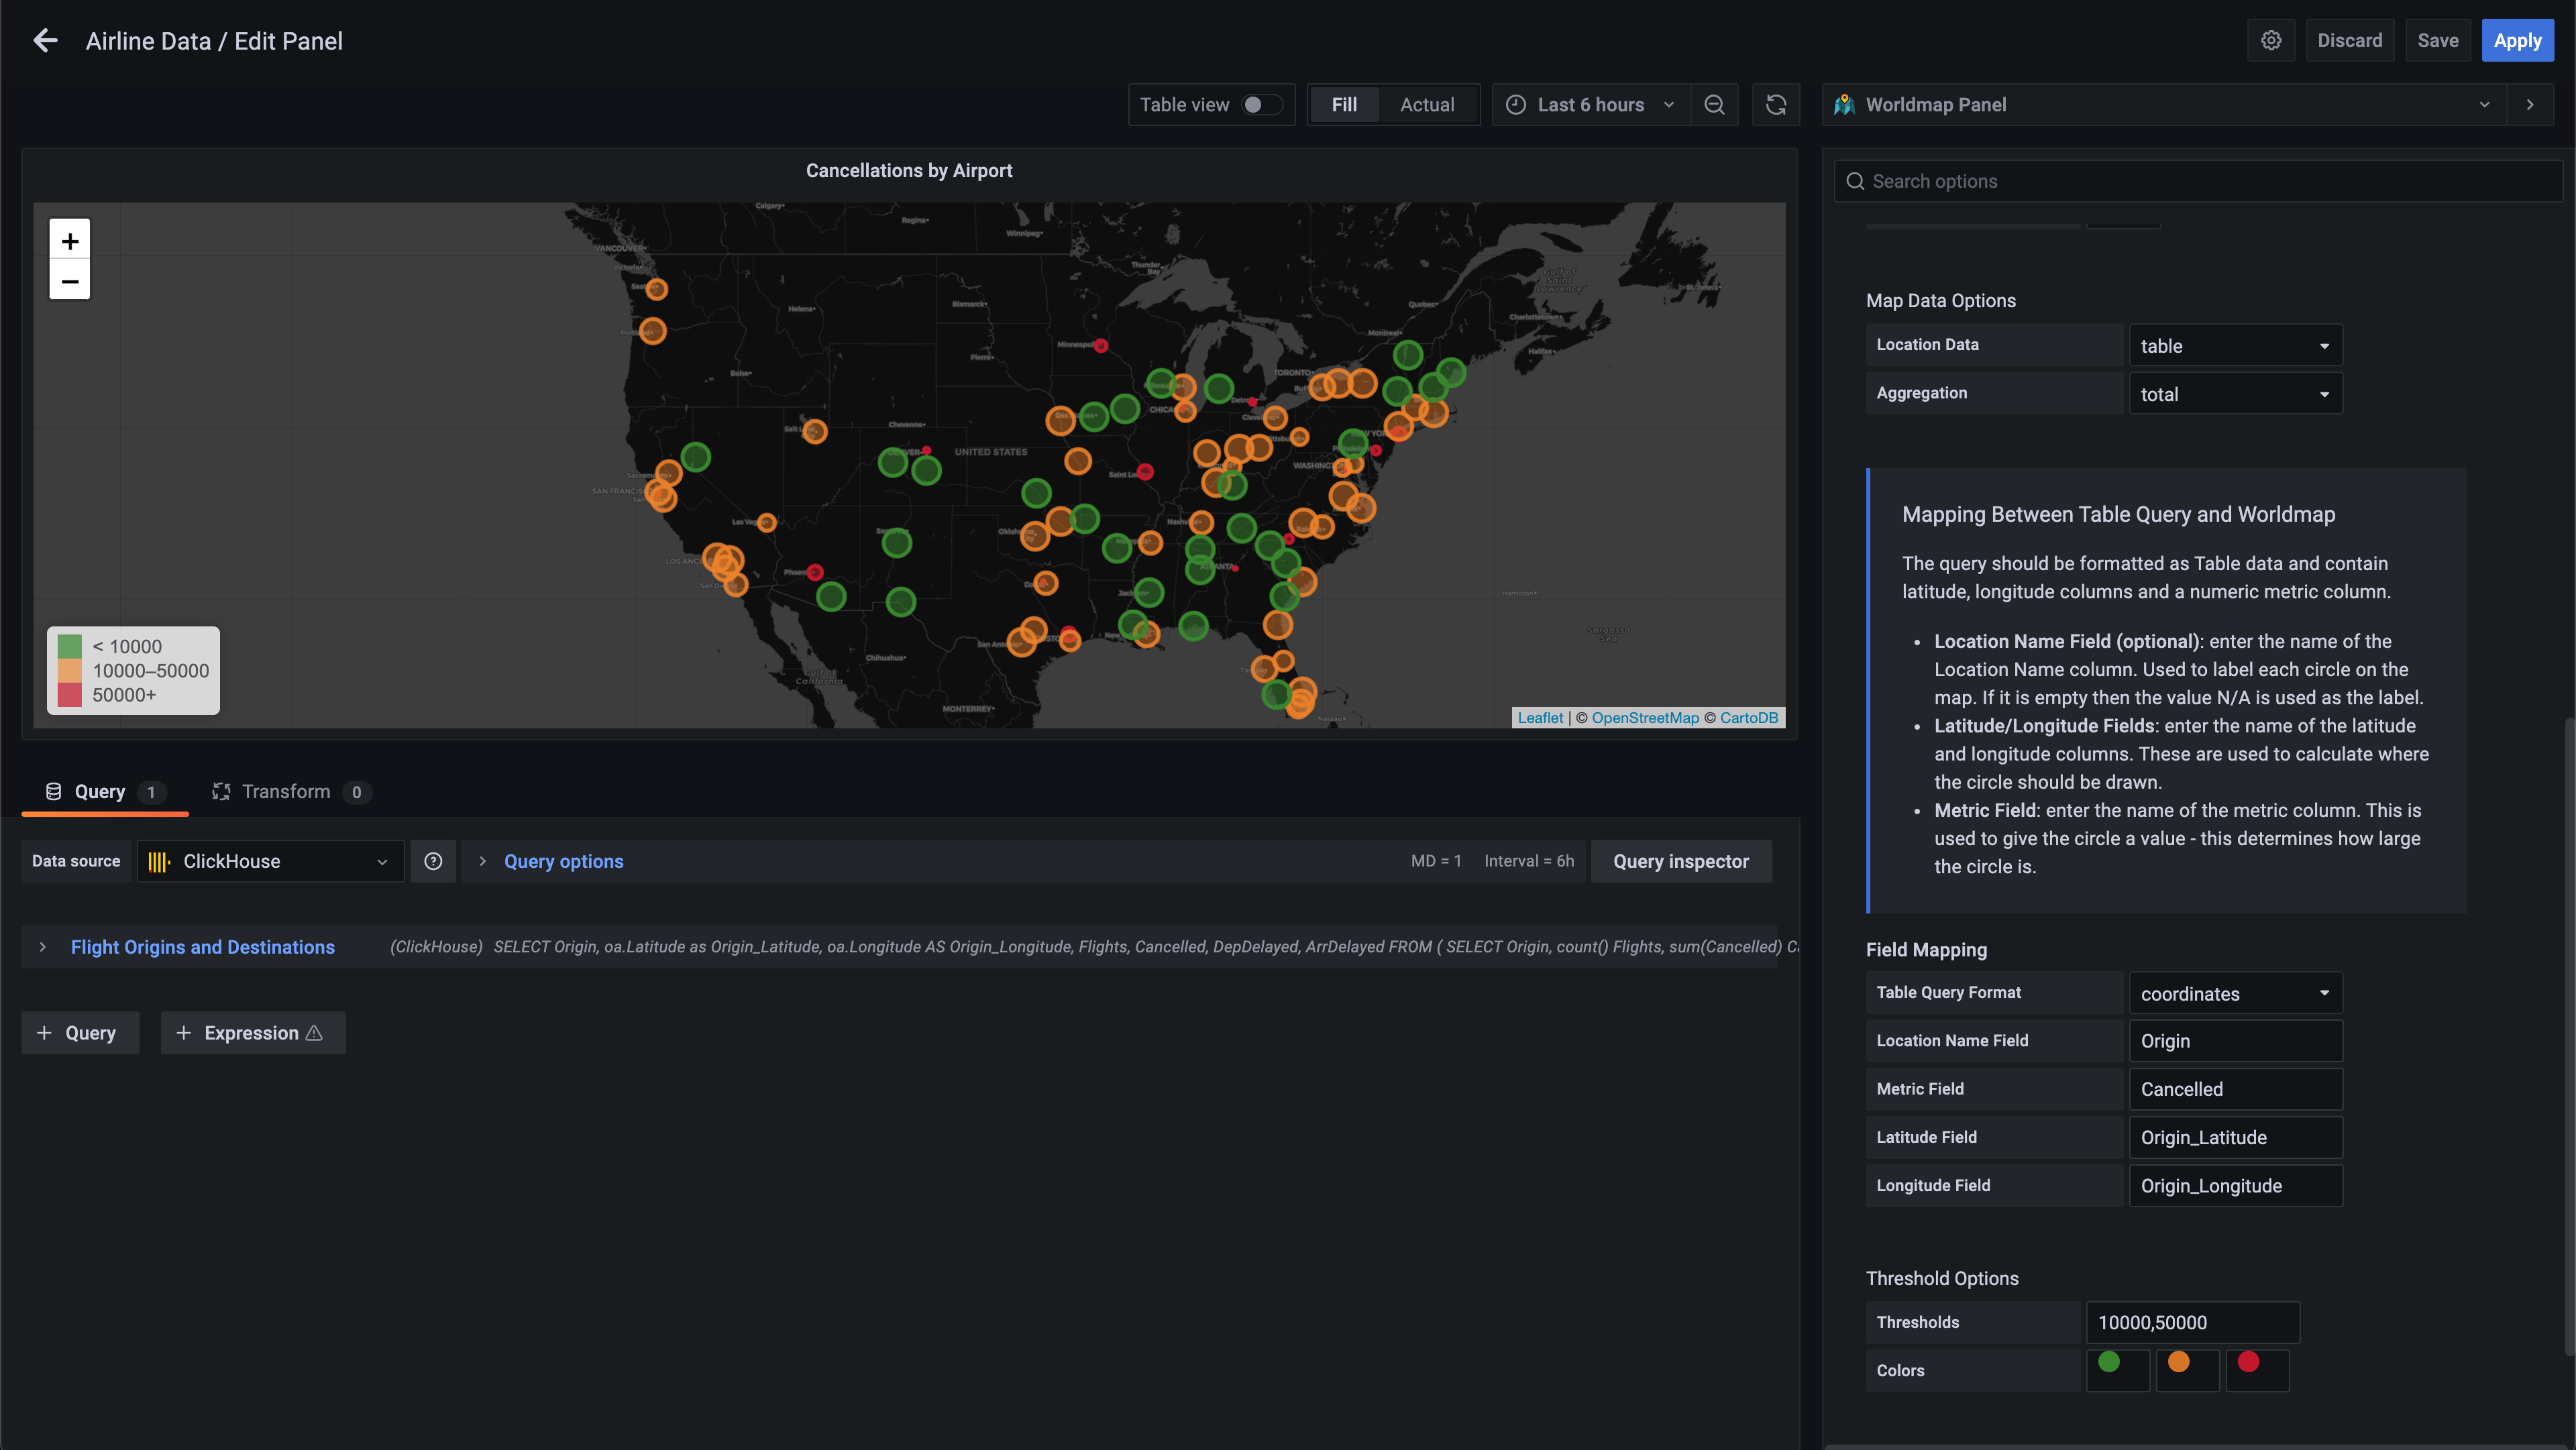Click the Apply button
This screenshot has height=1450, width=2576.
click(2517, 40)
